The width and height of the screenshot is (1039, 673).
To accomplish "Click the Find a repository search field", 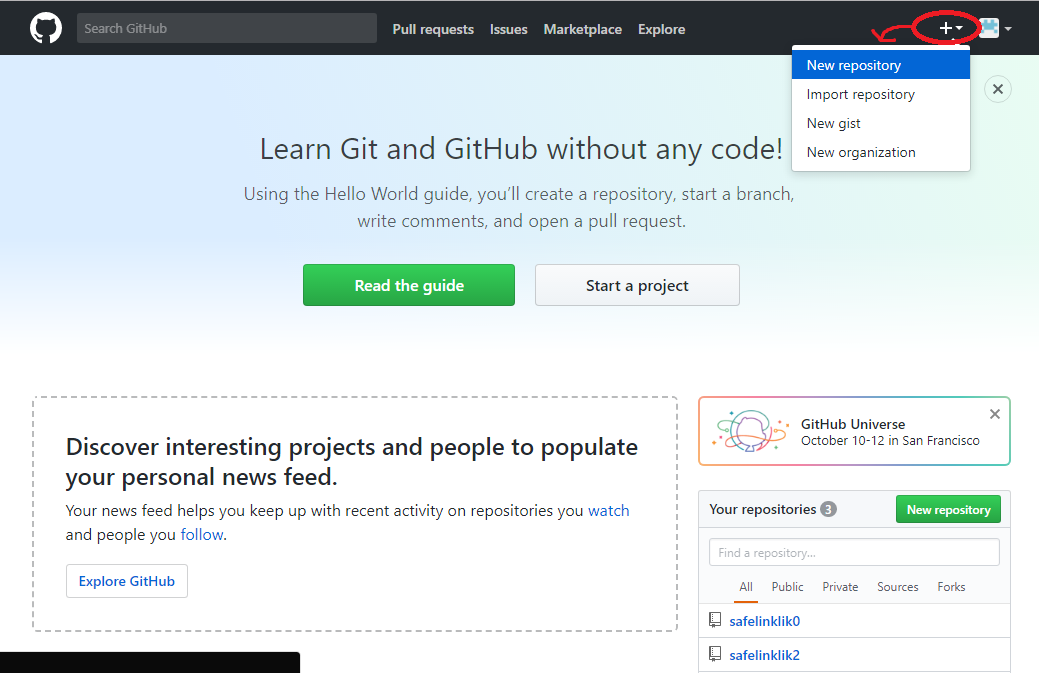I will tap(853, 551).
